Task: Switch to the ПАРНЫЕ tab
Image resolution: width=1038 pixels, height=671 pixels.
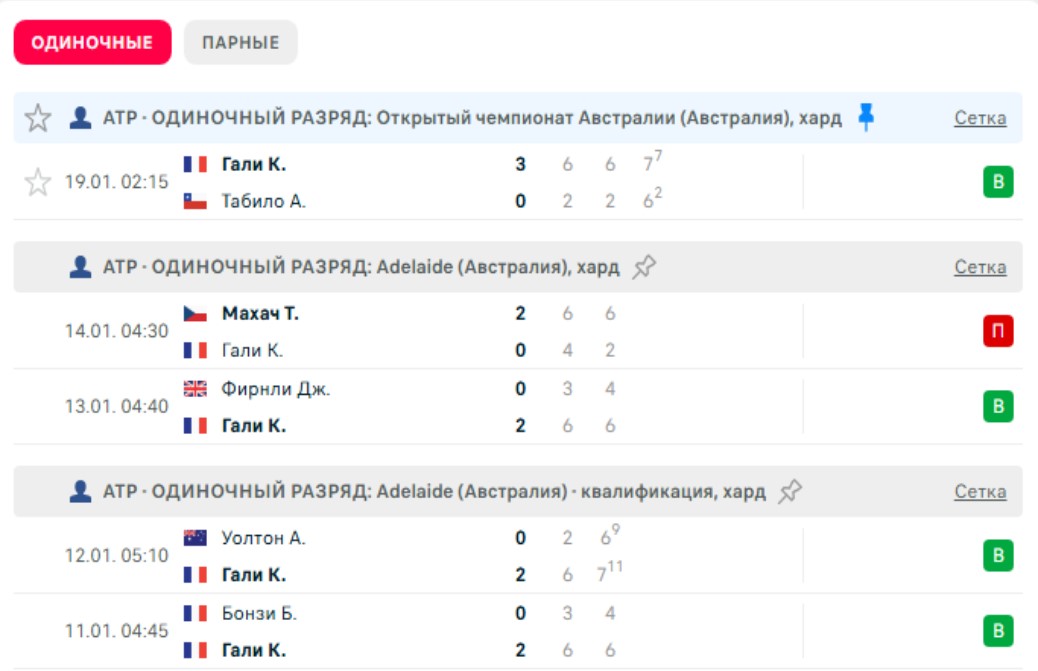Action: pyautogui.click(x=240, y=43)
